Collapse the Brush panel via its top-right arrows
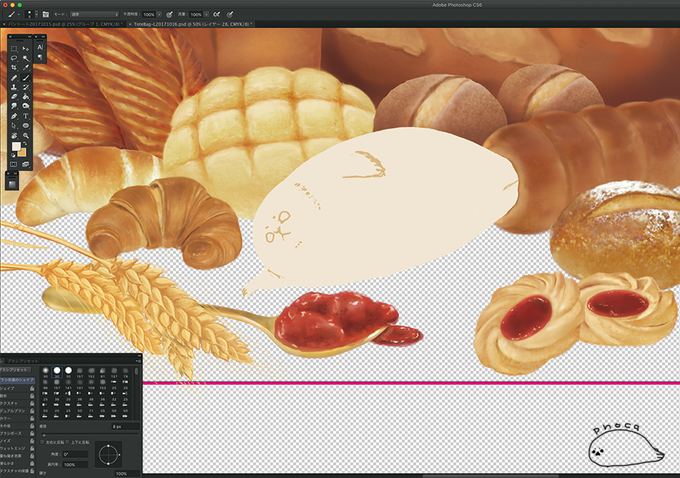 coord(139,355)
